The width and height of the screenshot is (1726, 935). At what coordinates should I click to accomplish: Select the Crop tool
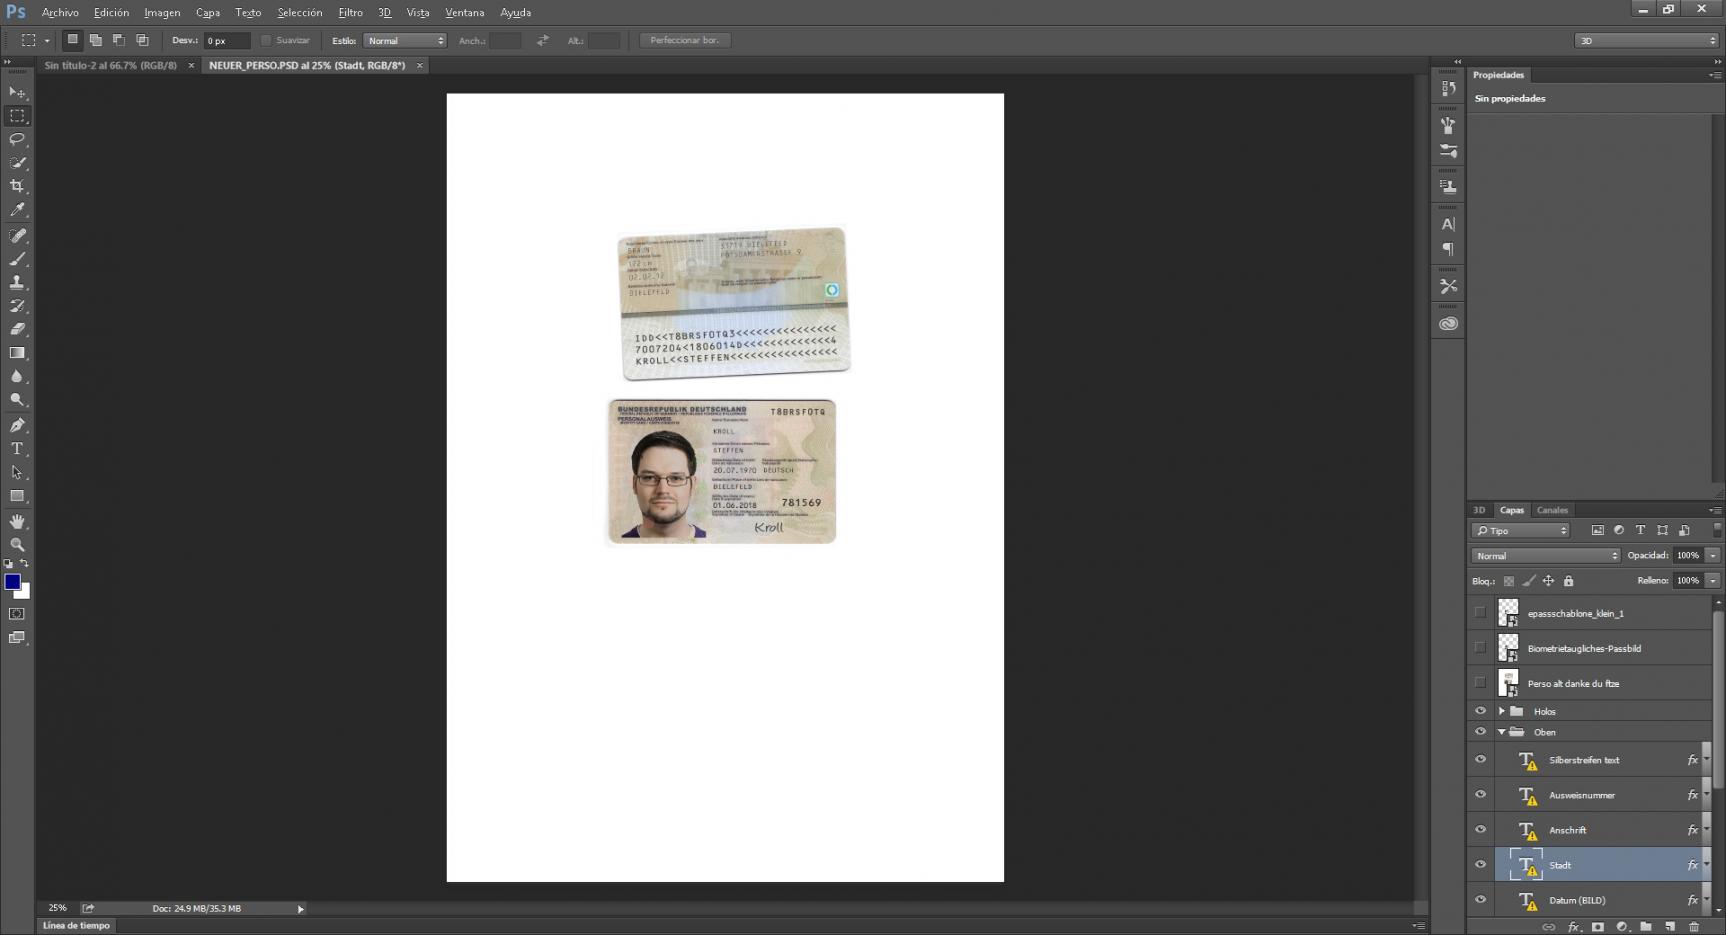click(x=17, y=186)
